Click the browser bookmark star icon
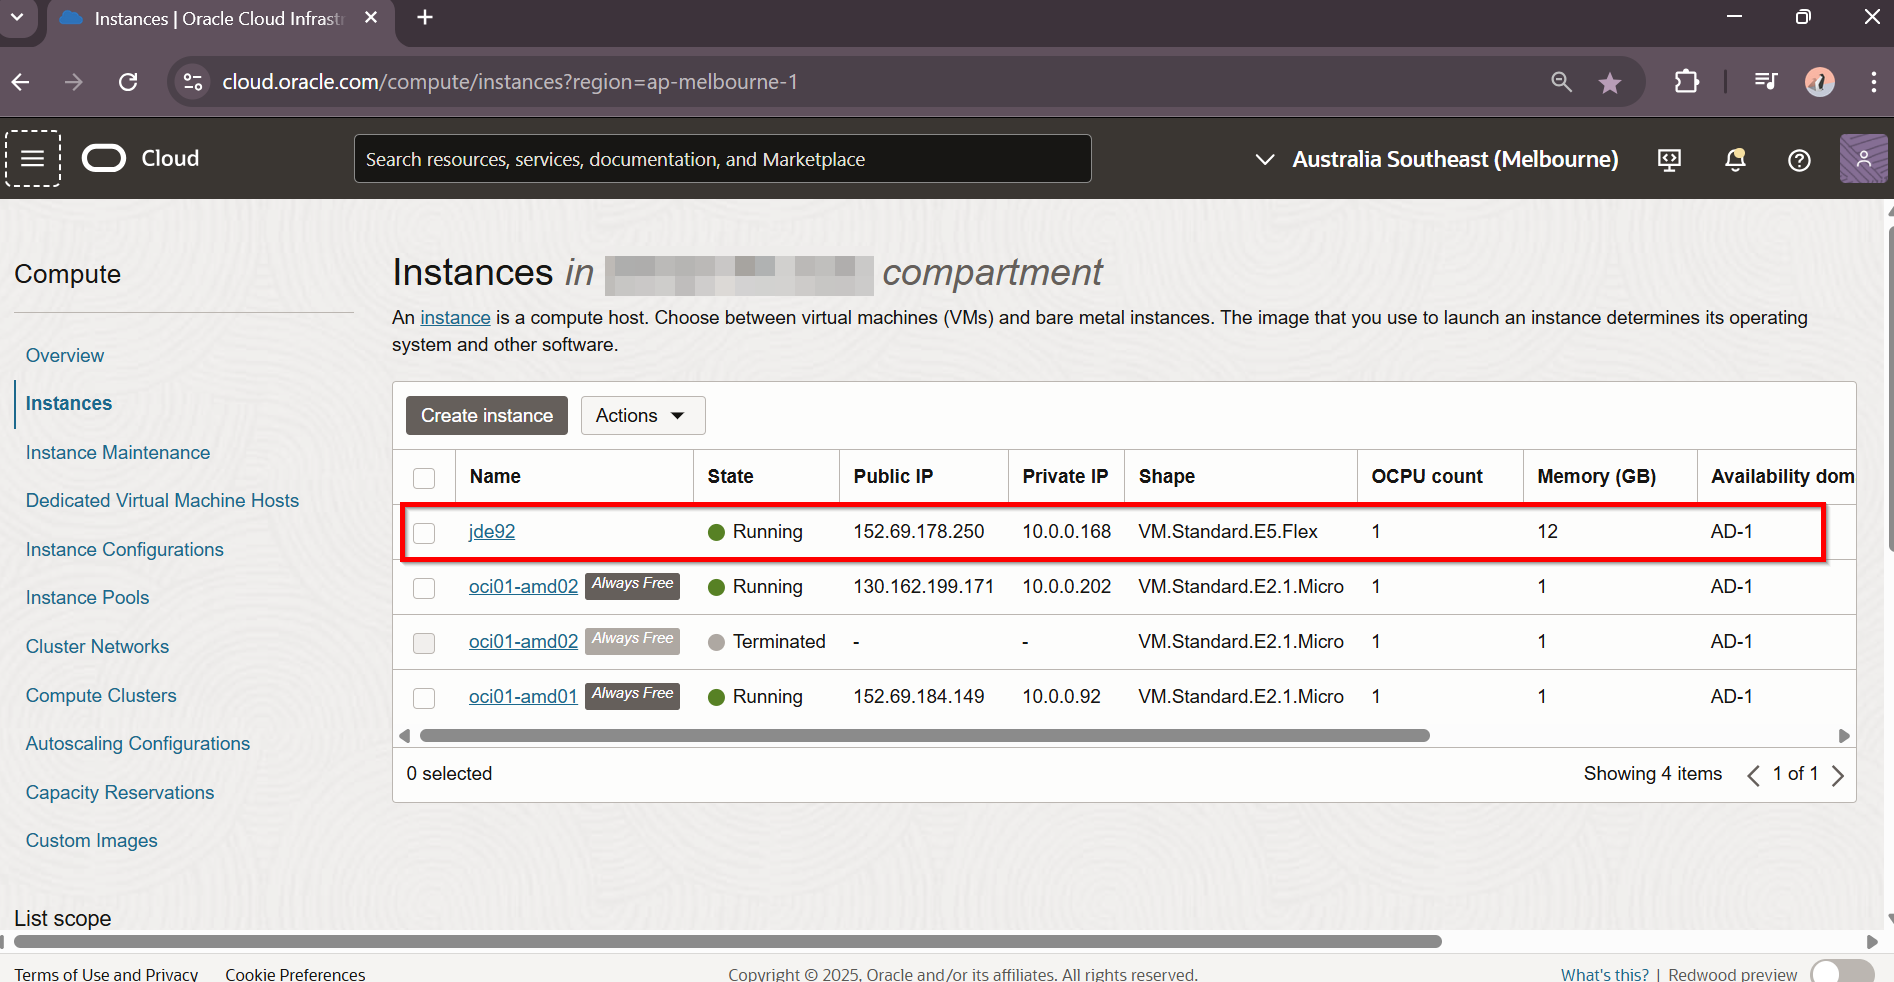The width and height of the screenshot is (1894, 982). [x=1610, y=82]
